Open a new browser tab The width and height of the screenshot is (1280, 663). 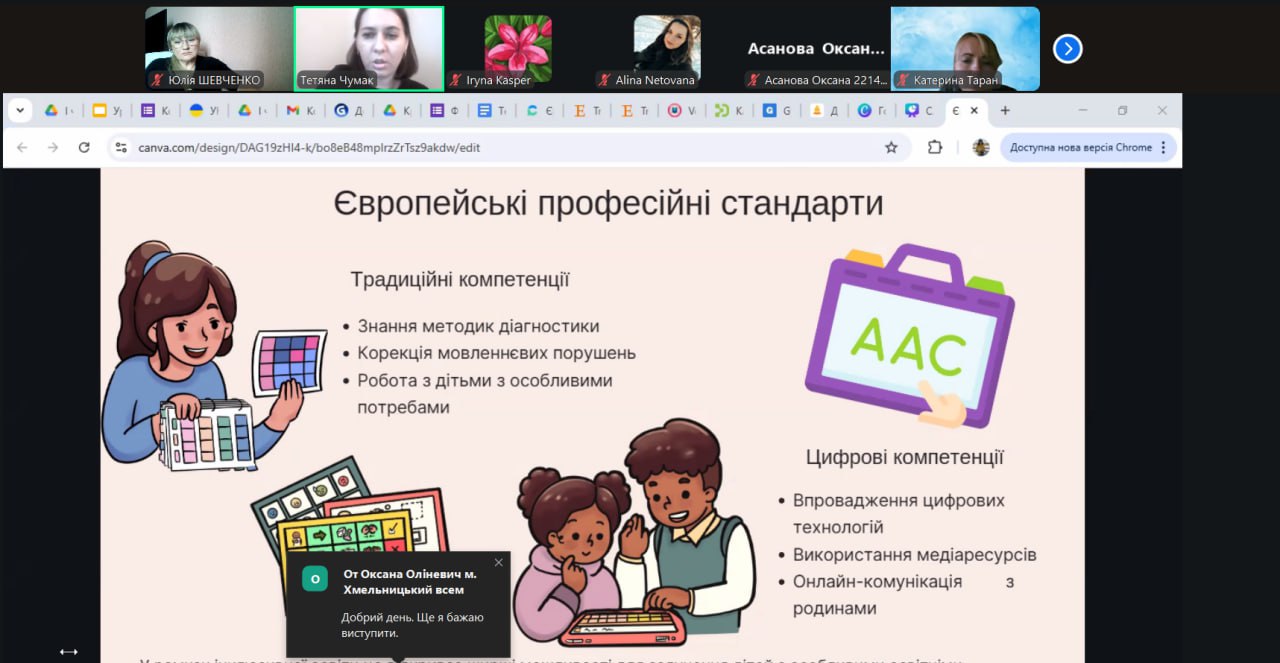1005,110
